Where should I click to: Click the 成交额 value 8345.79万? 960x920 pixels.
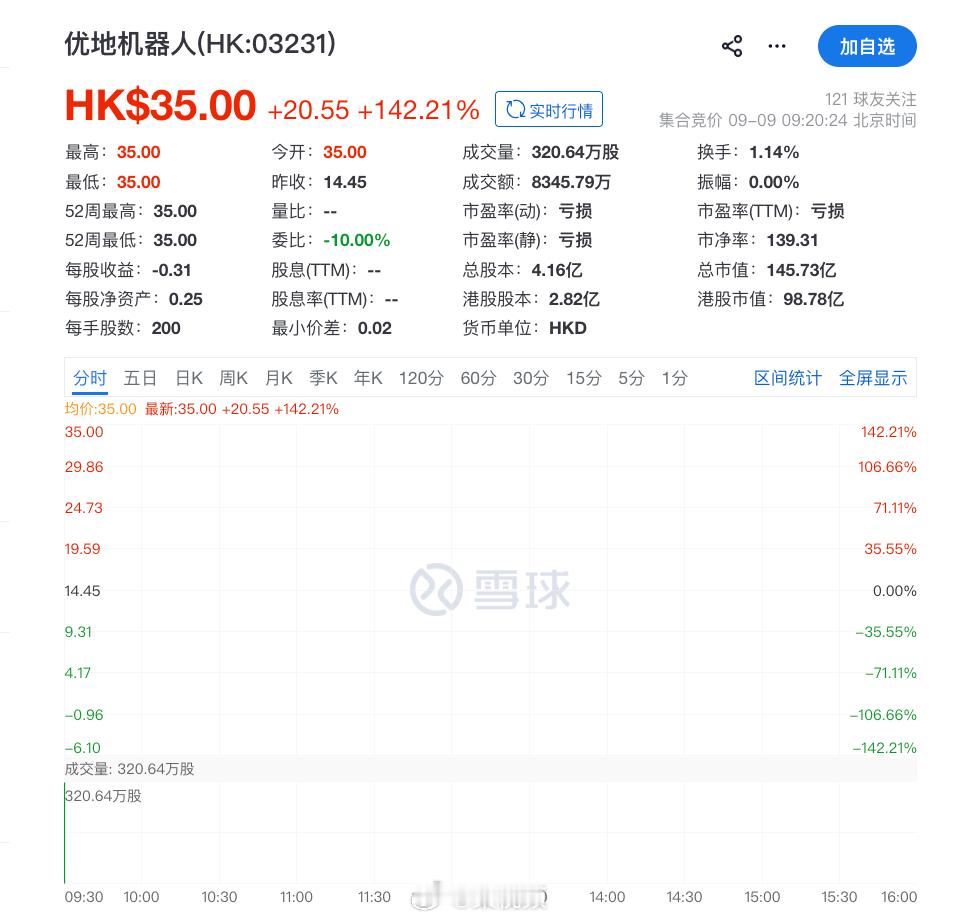click(571, 182)
